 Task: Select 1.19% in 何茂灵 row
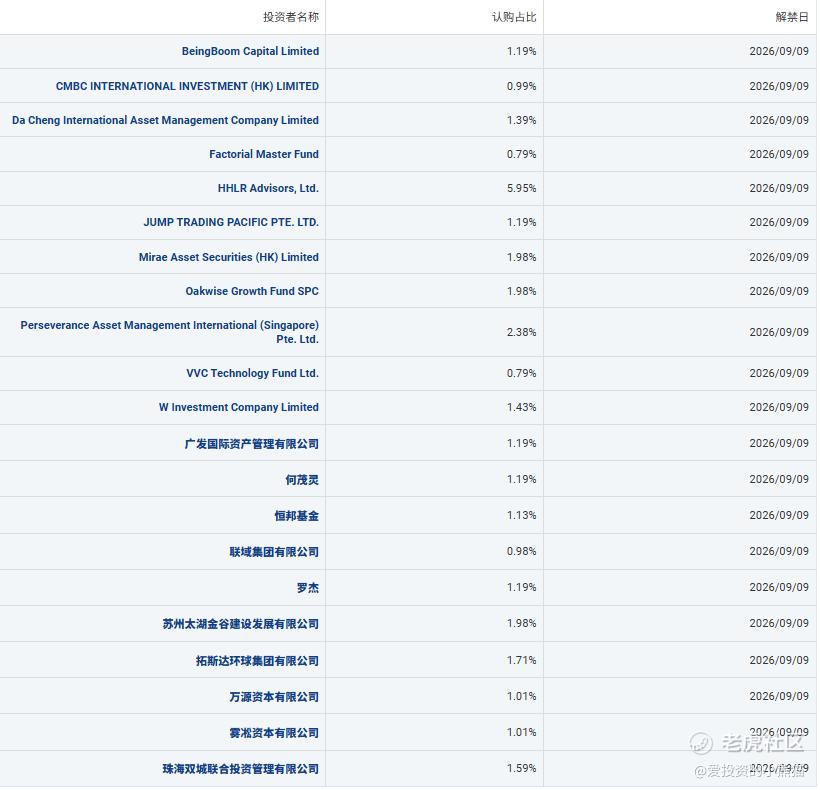click(521, 479)
